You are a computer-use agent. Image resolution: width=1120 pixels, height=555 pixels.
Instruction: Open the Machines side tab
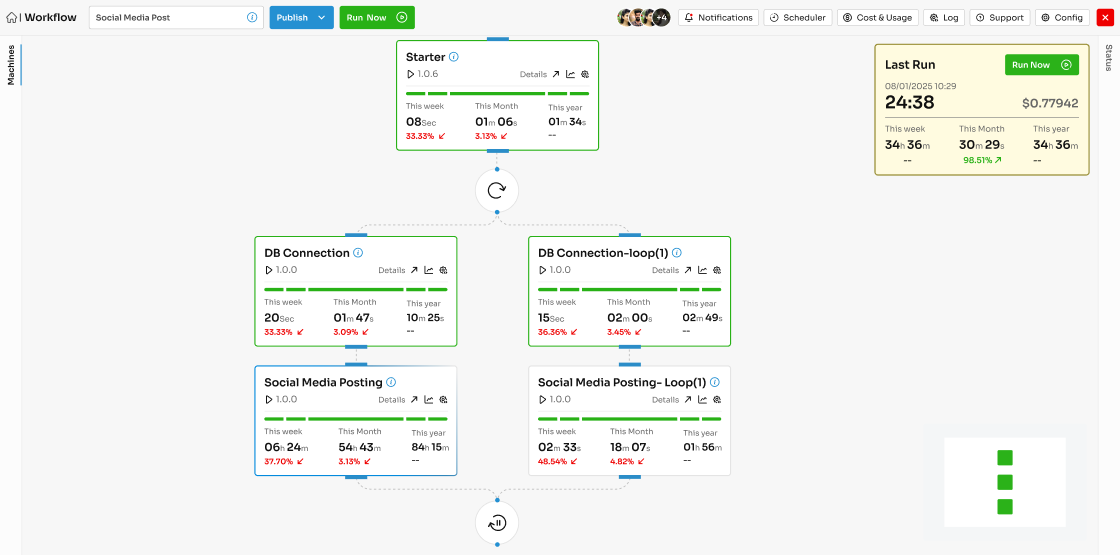tap(11, 65)
